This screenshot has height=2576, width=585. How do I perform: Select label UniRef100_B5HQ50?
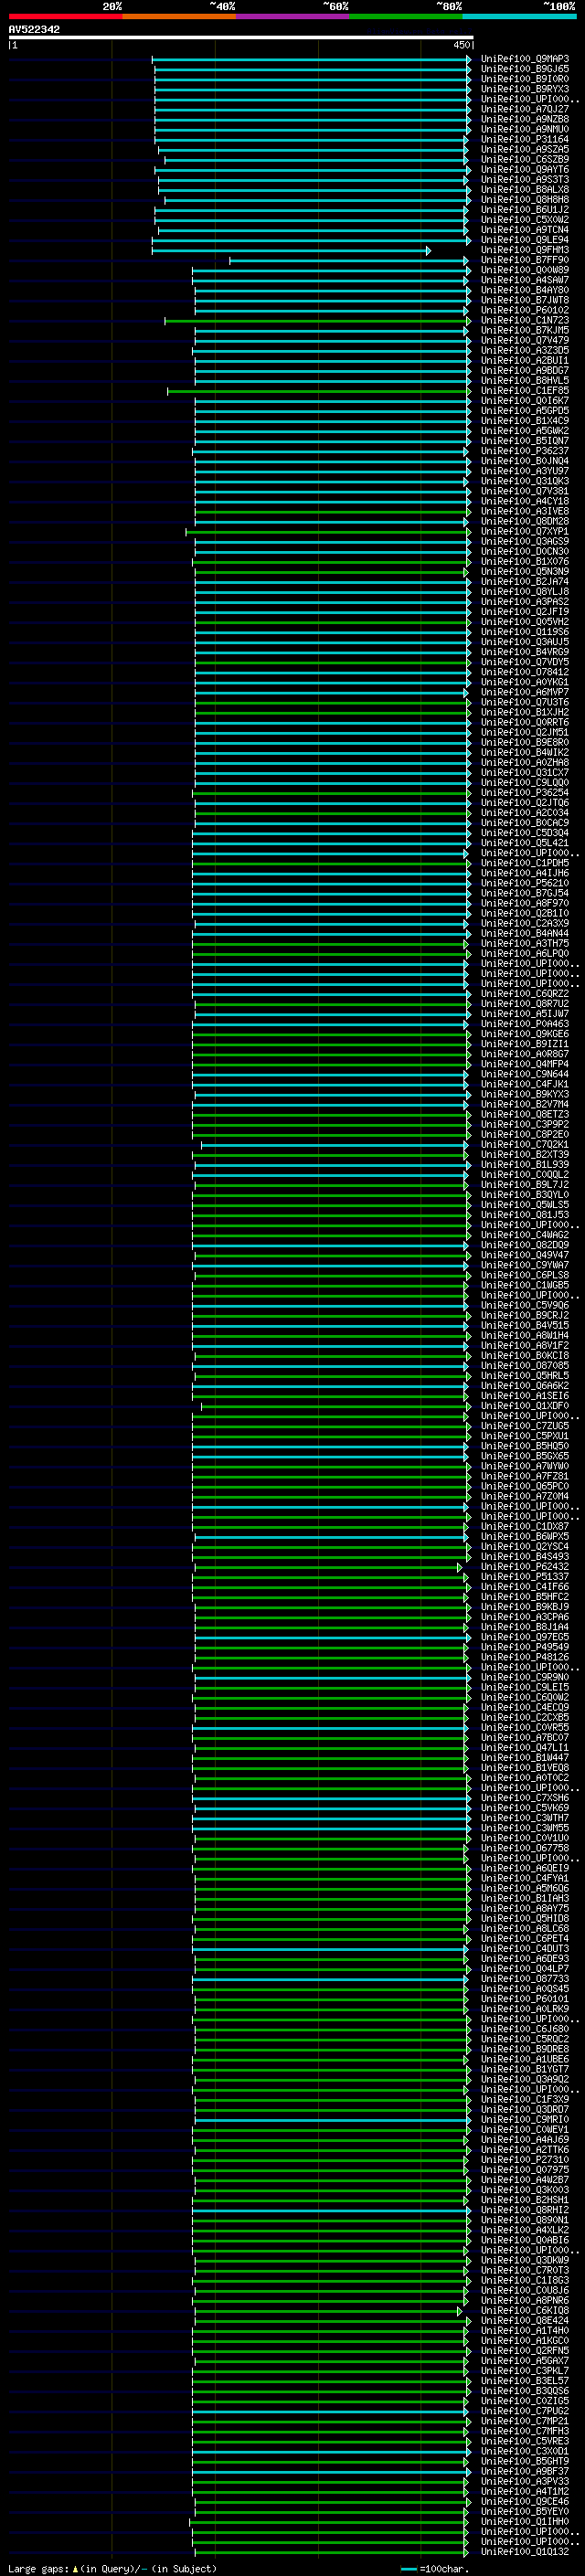pyautogui.click(x=524, y=1446)
